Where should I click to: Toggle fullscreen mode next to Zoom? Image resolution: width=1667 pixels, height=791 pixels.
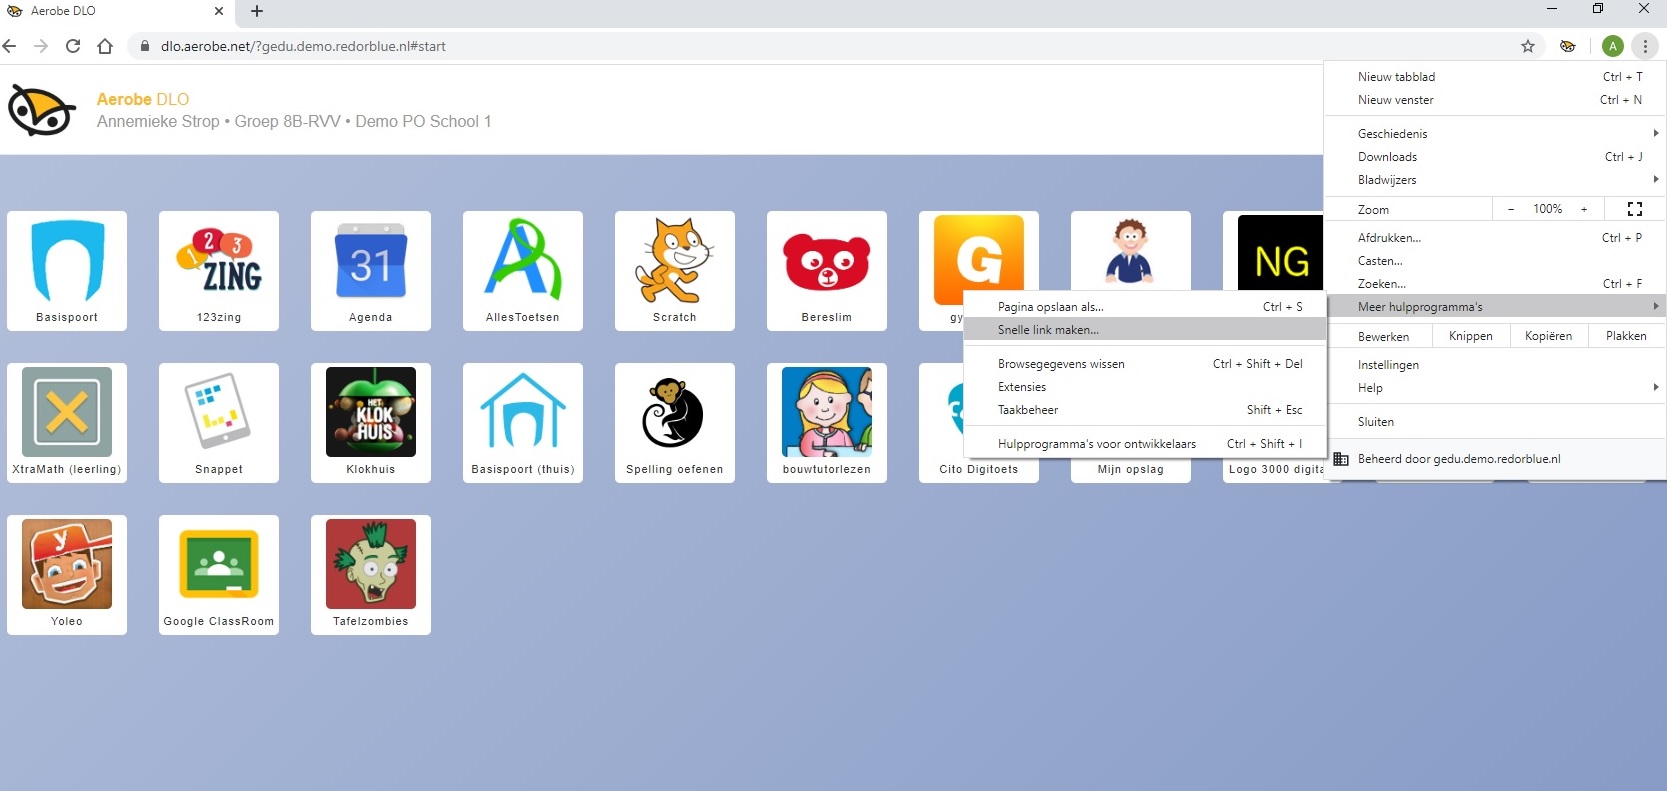1635,209
